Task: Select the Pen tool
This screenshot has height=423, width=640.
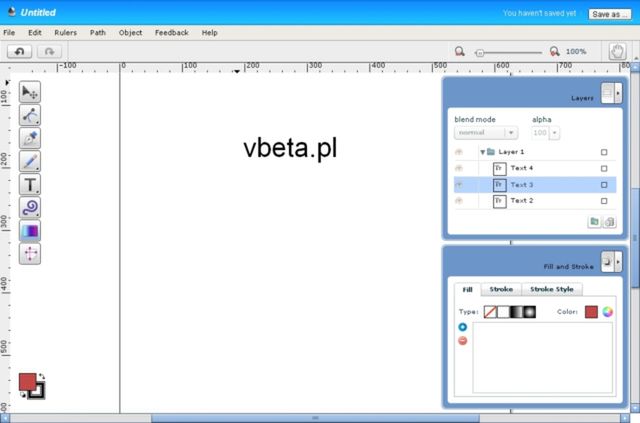Action: coord(30,138)
